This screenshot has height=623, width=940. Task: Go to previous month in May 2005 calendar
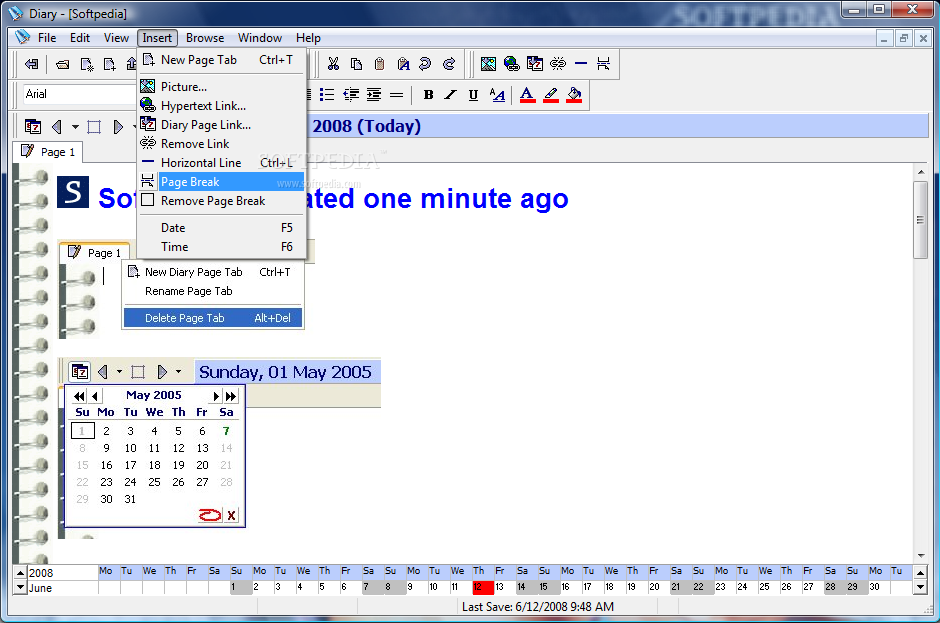(95, 396)
